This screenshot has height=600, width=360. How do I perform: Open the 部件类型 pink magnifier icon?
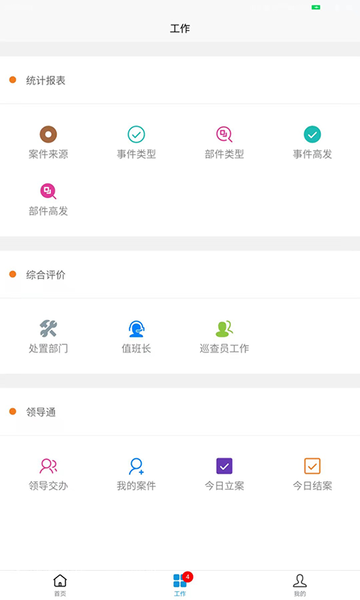pos(224,134)
